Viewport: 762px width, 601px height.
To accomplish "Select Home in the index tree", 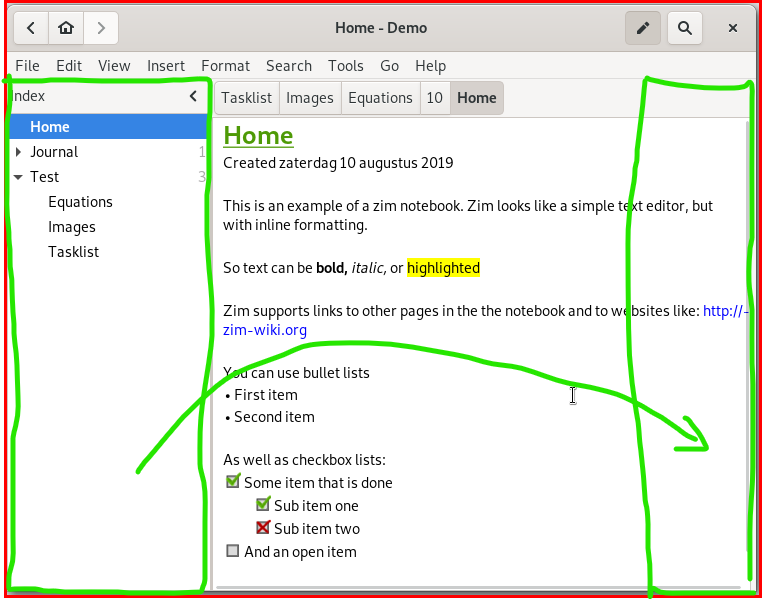I will coord(108,127).
